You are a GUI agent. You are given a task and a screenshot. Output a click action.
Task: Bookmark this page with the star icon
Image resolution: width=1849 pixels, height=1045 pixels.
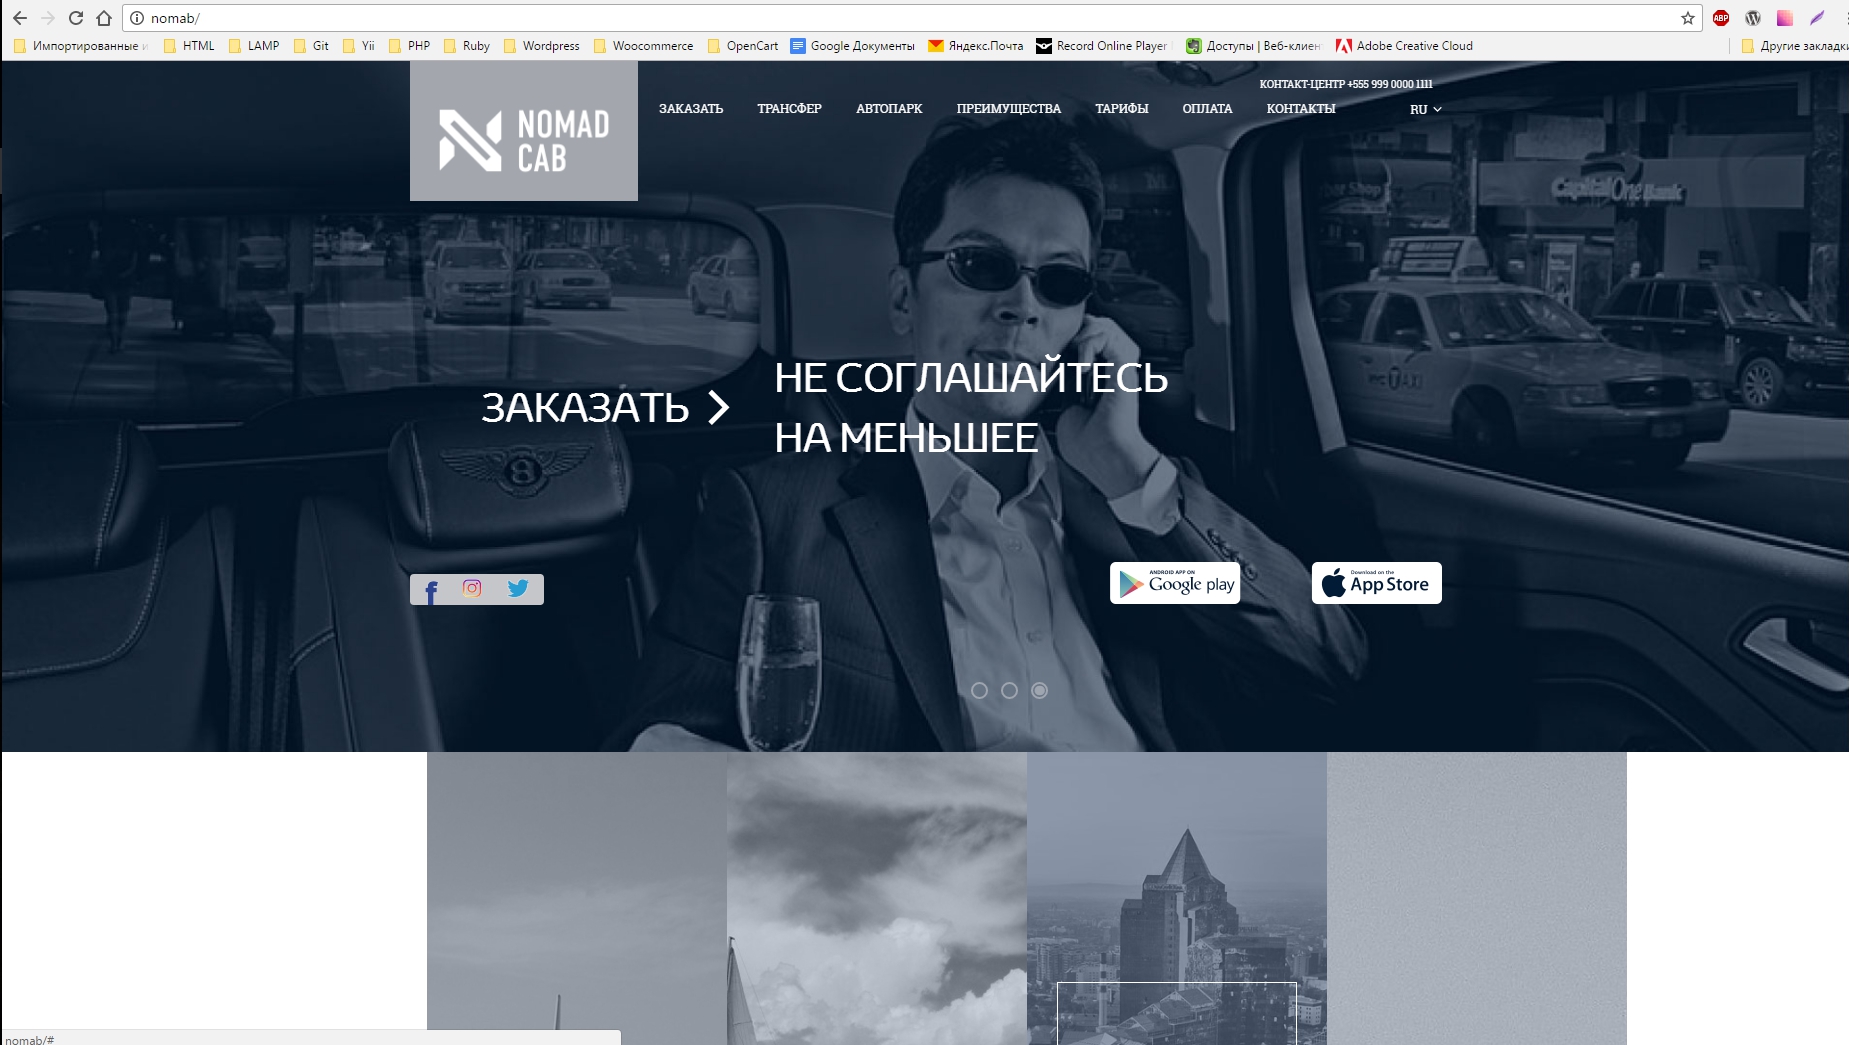1688,18
